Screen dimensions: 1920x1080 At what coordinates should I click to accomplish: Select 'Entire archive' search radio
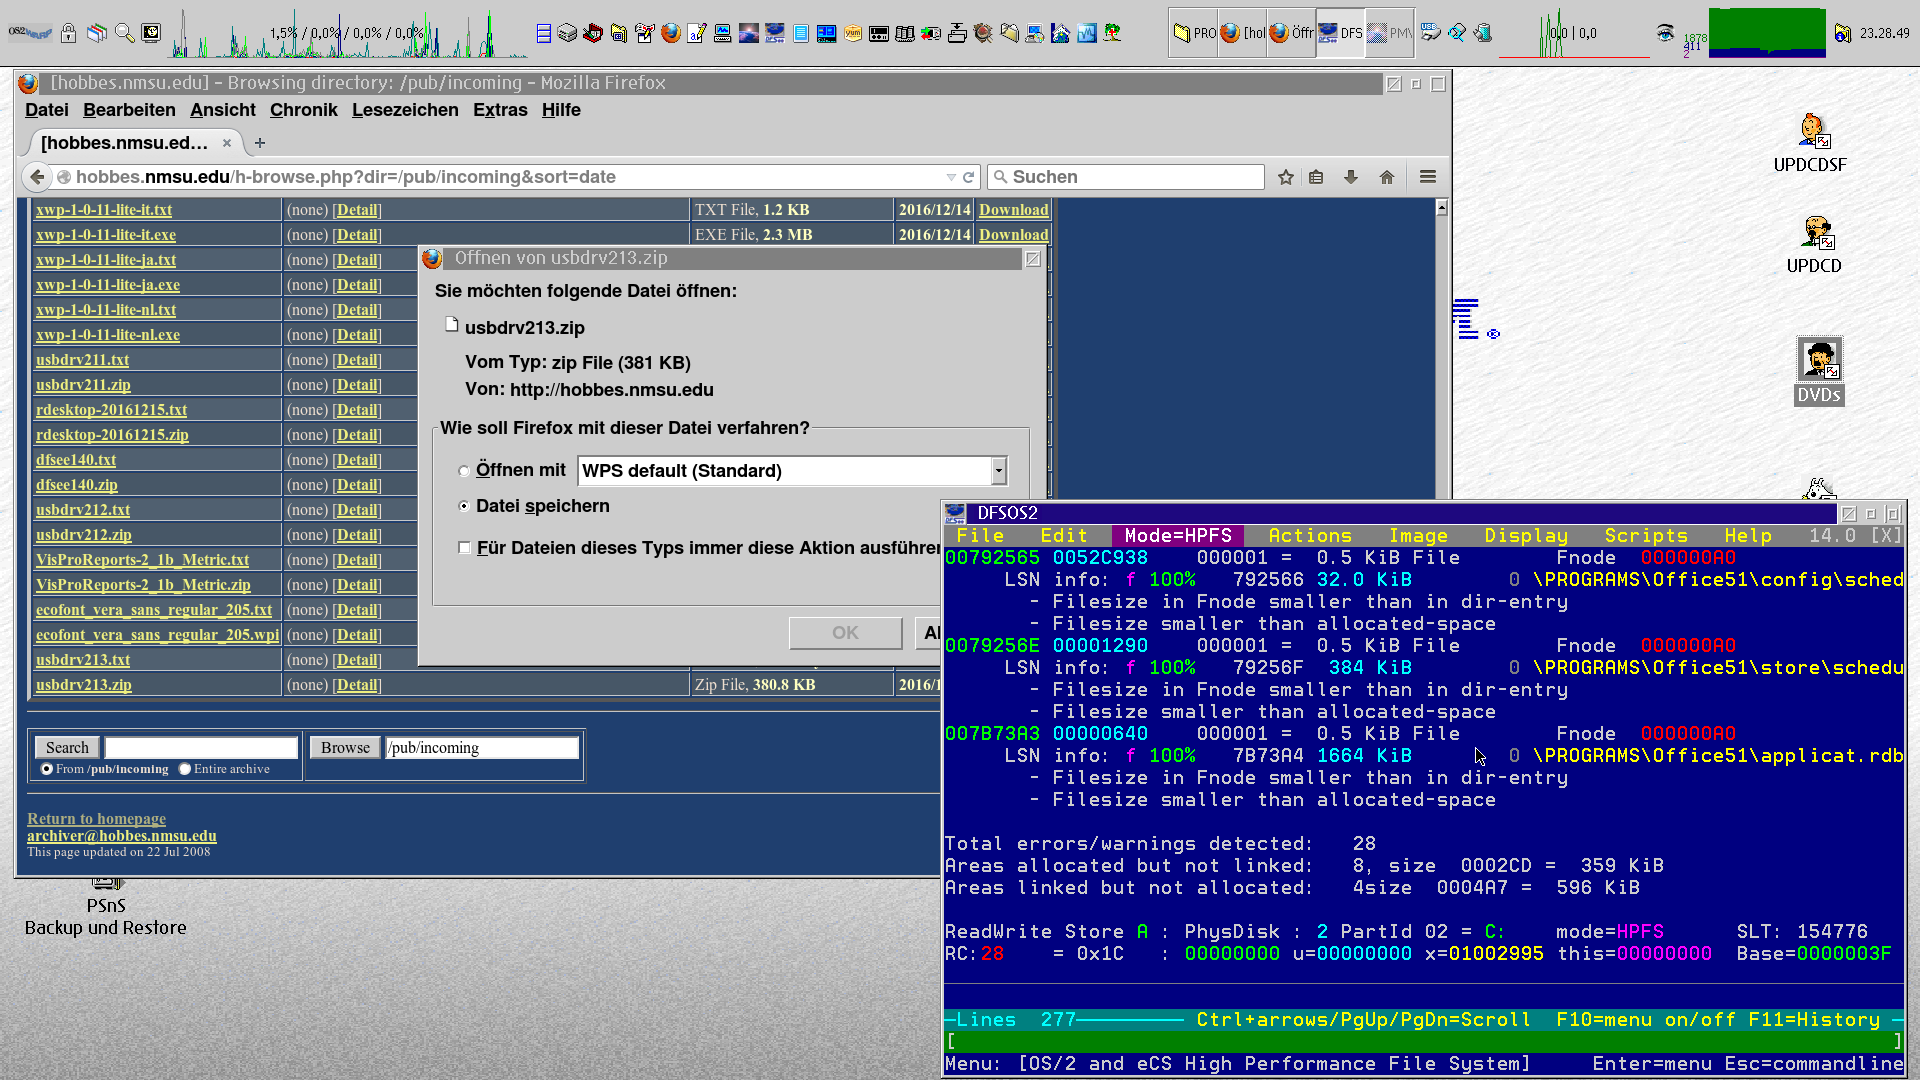(185, 769)
